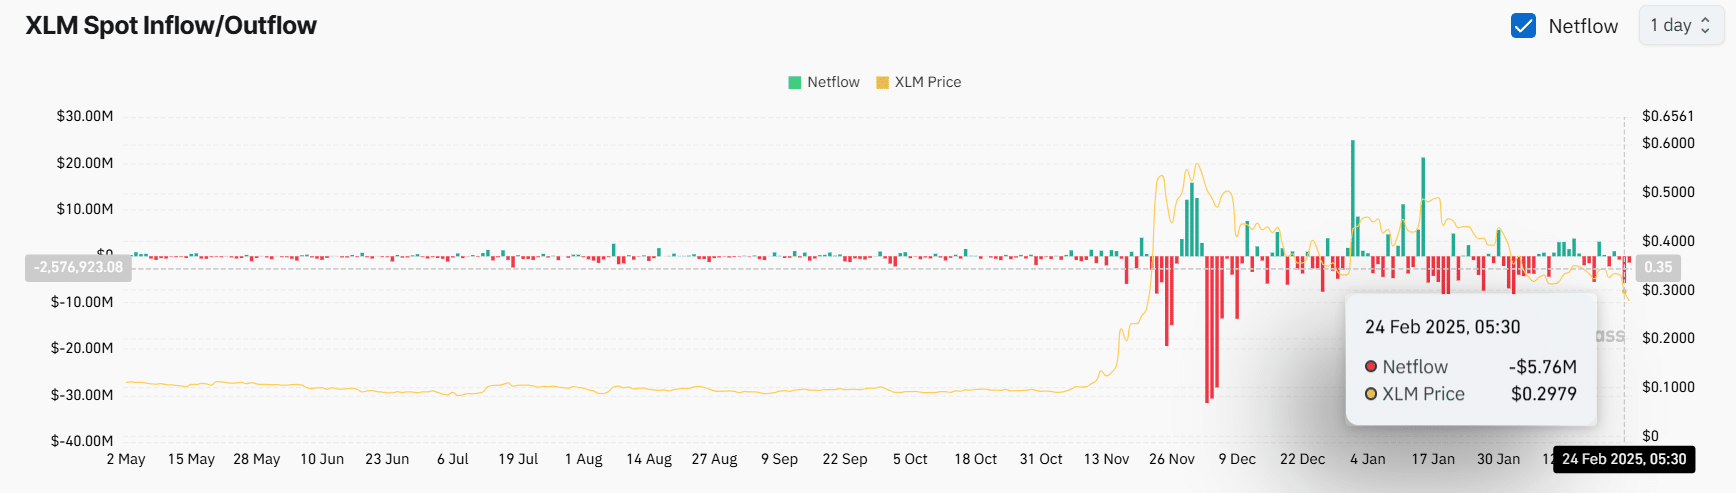Click the green Netflow legend swatch
Screen dimensions: 1736x493
[x=795, y=83]
